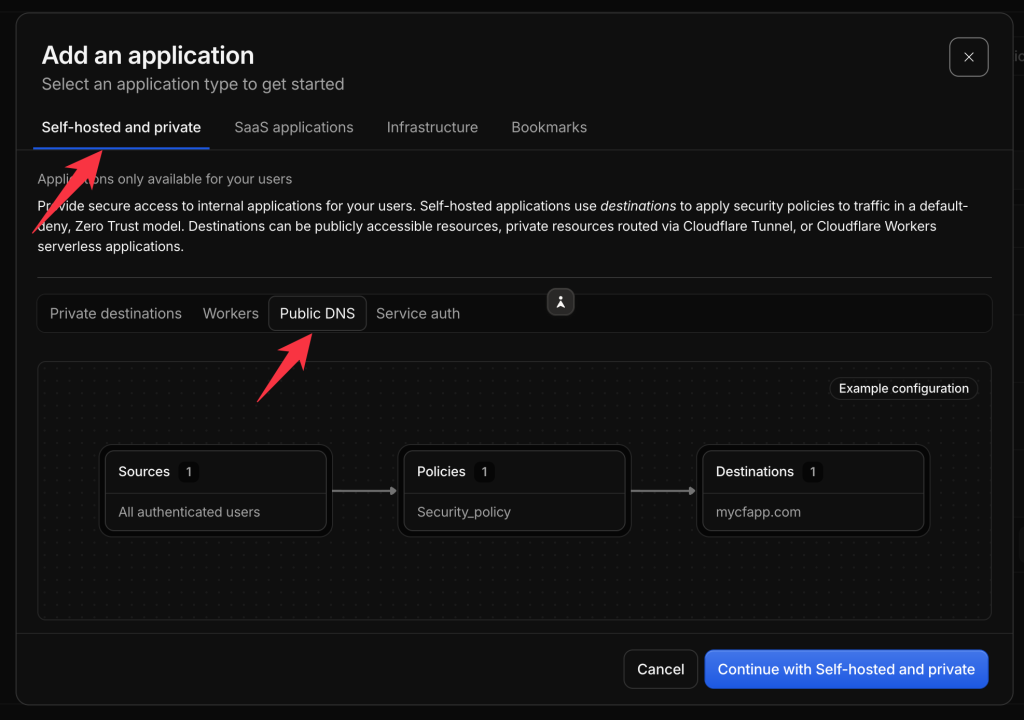
Task: Open the Infrastructure tab
Action: point(432,127)
